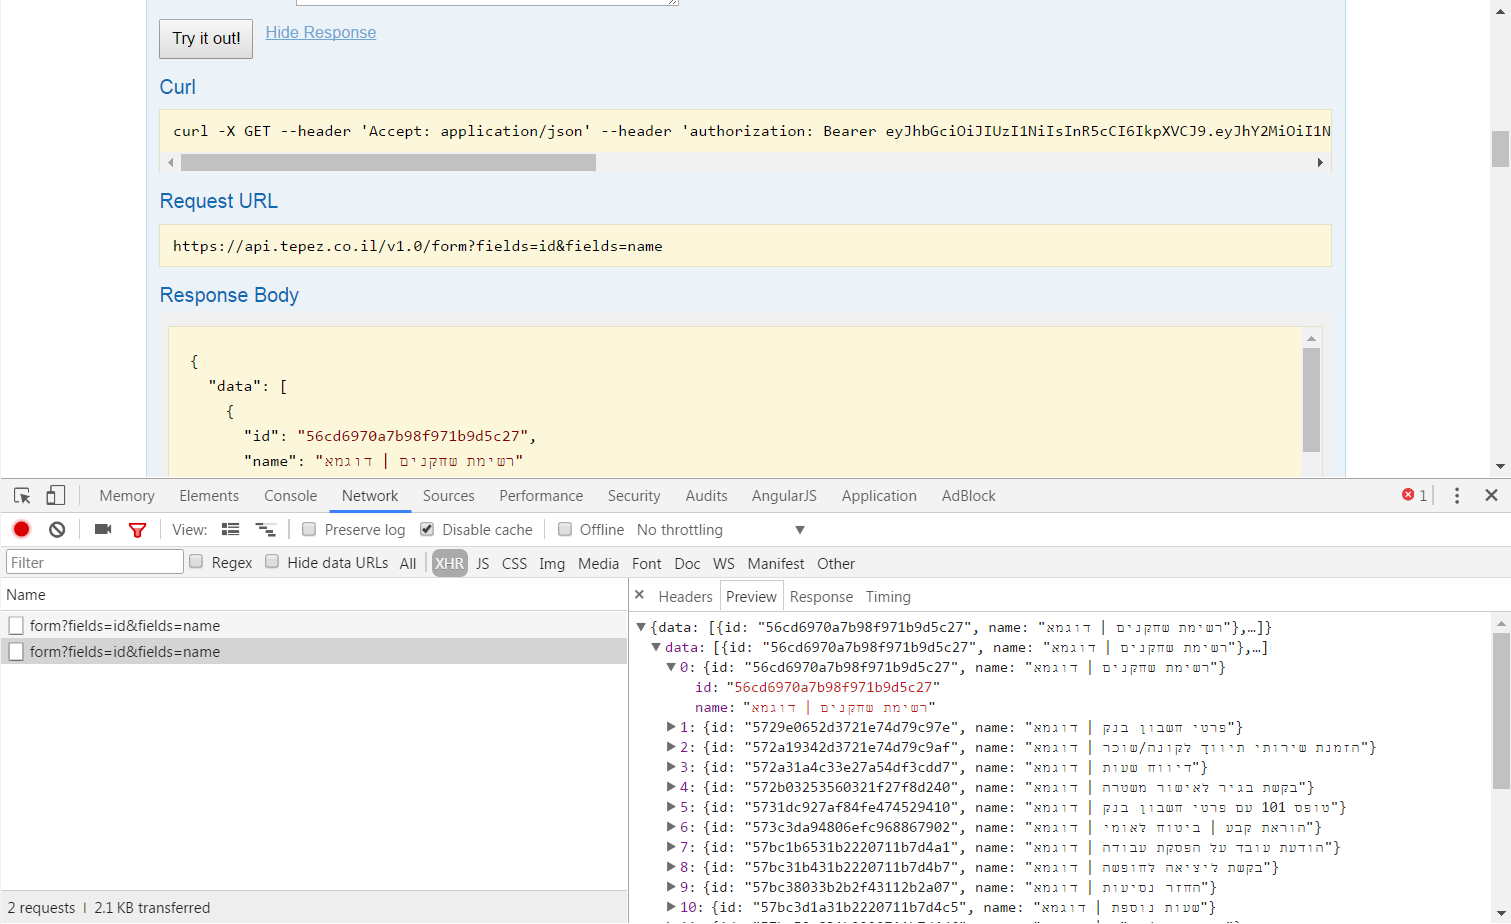The height and width of the screenshot is (924, 1511).
Task: Close the request details pane
Action: [640, 595]
